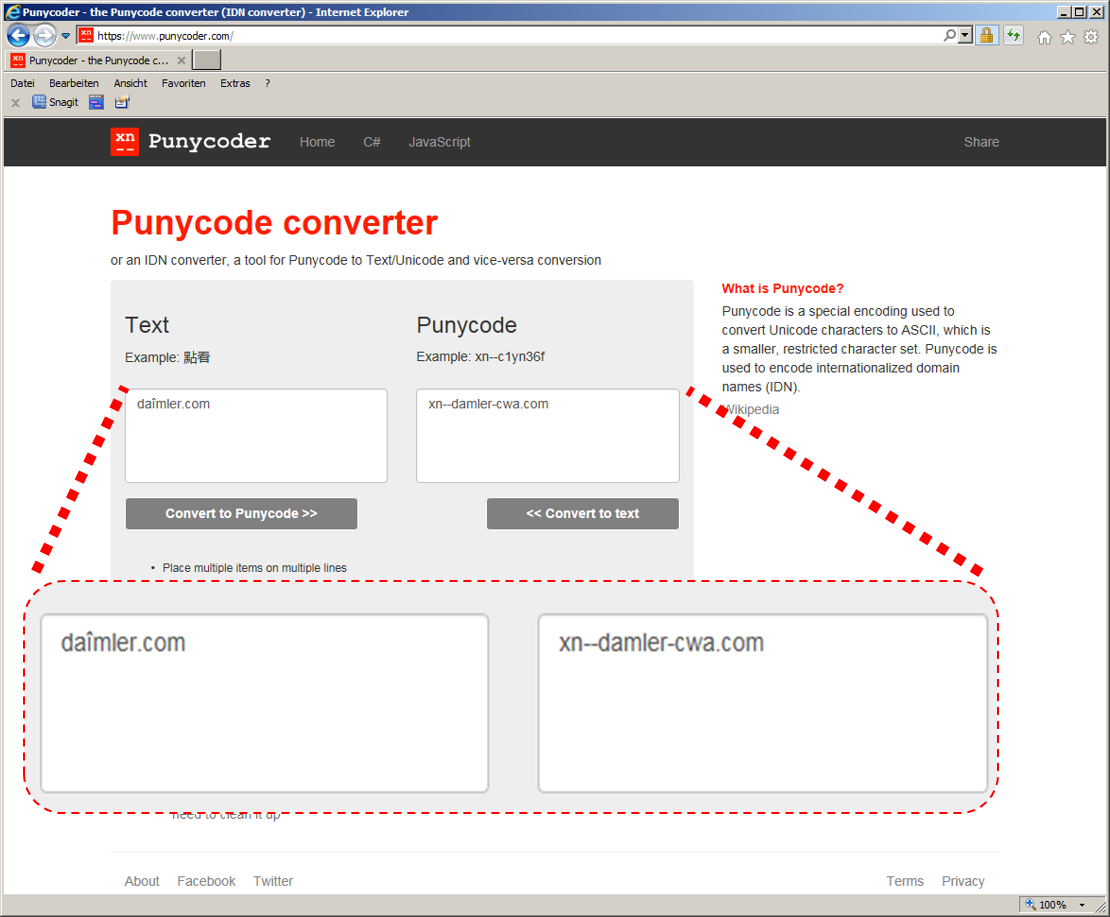Image resolution: width=1110 pixels, height=917 pixels.
Task: Click the Text input box containing daîmler.com
Action: pyautogui.click(x=256, y=436)
